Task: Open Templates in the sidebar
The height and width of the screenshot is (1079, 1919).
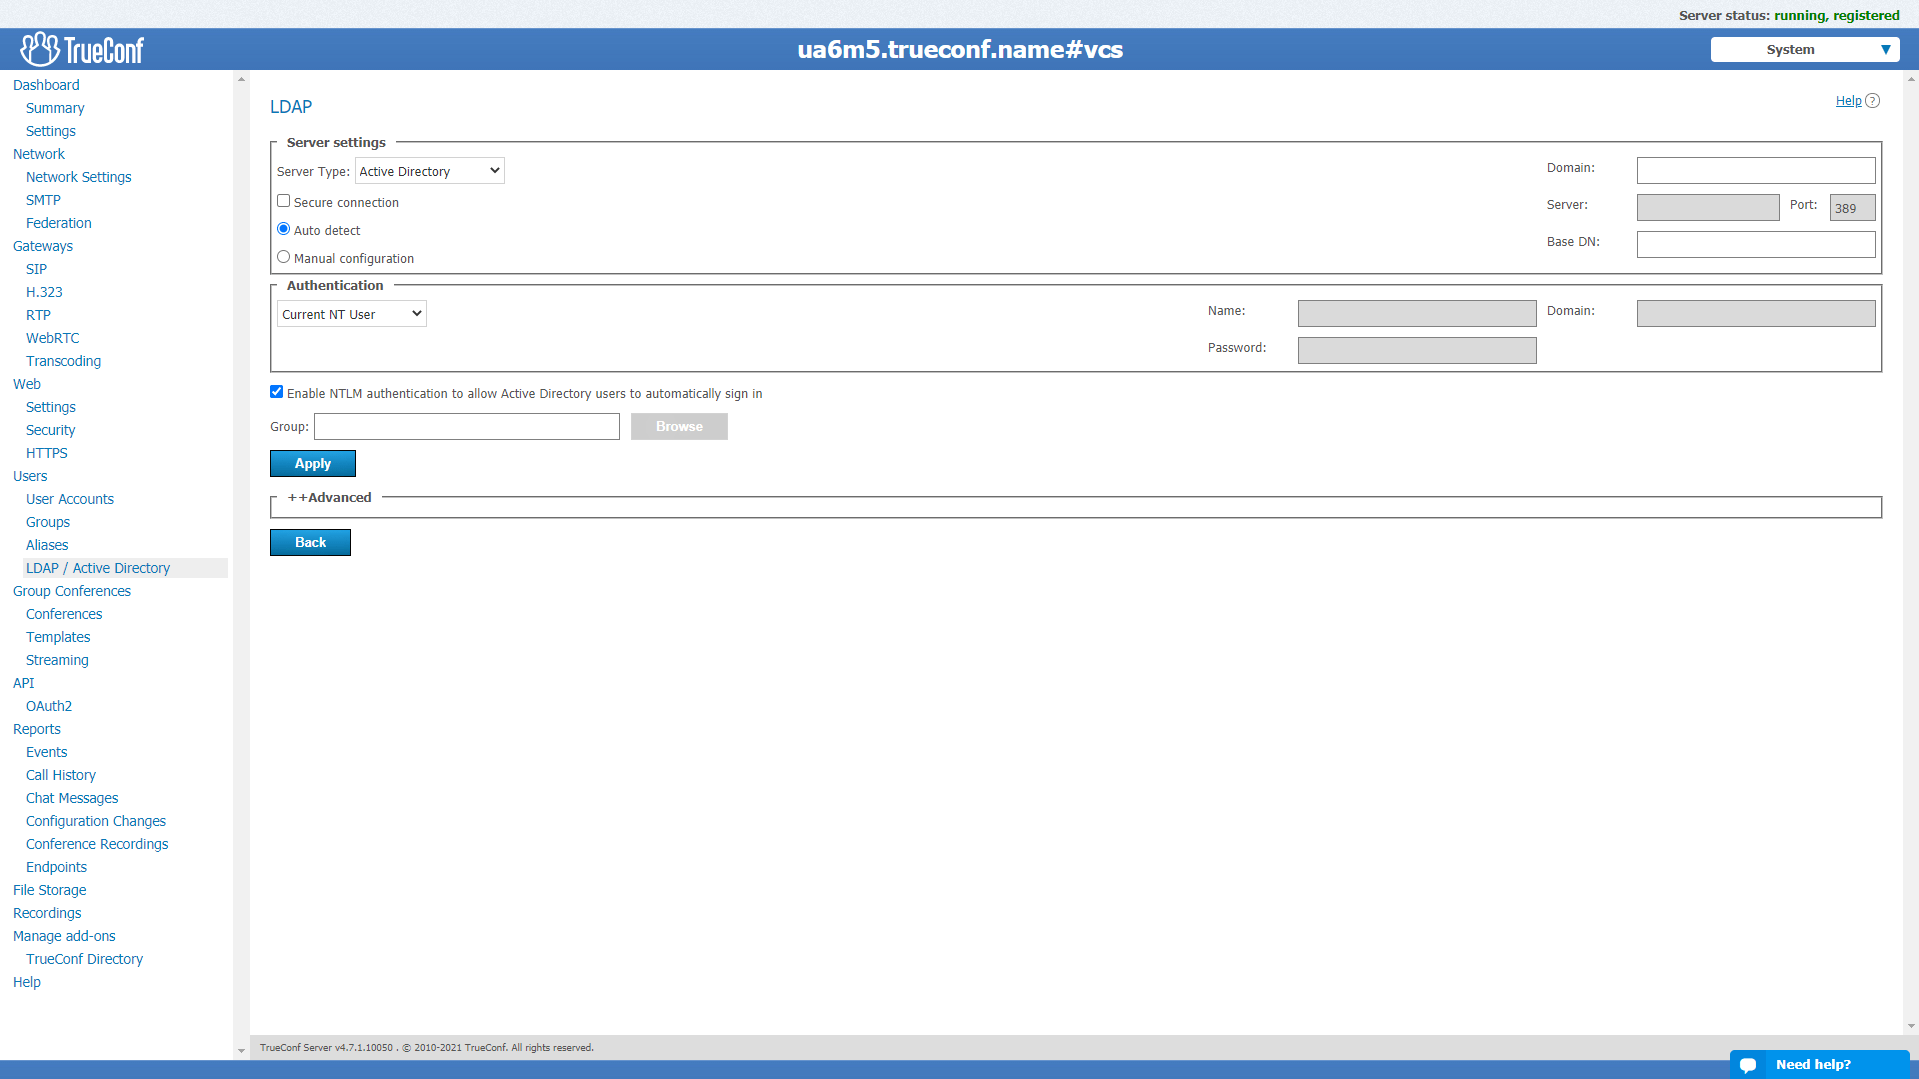Action: coord(58,637)
